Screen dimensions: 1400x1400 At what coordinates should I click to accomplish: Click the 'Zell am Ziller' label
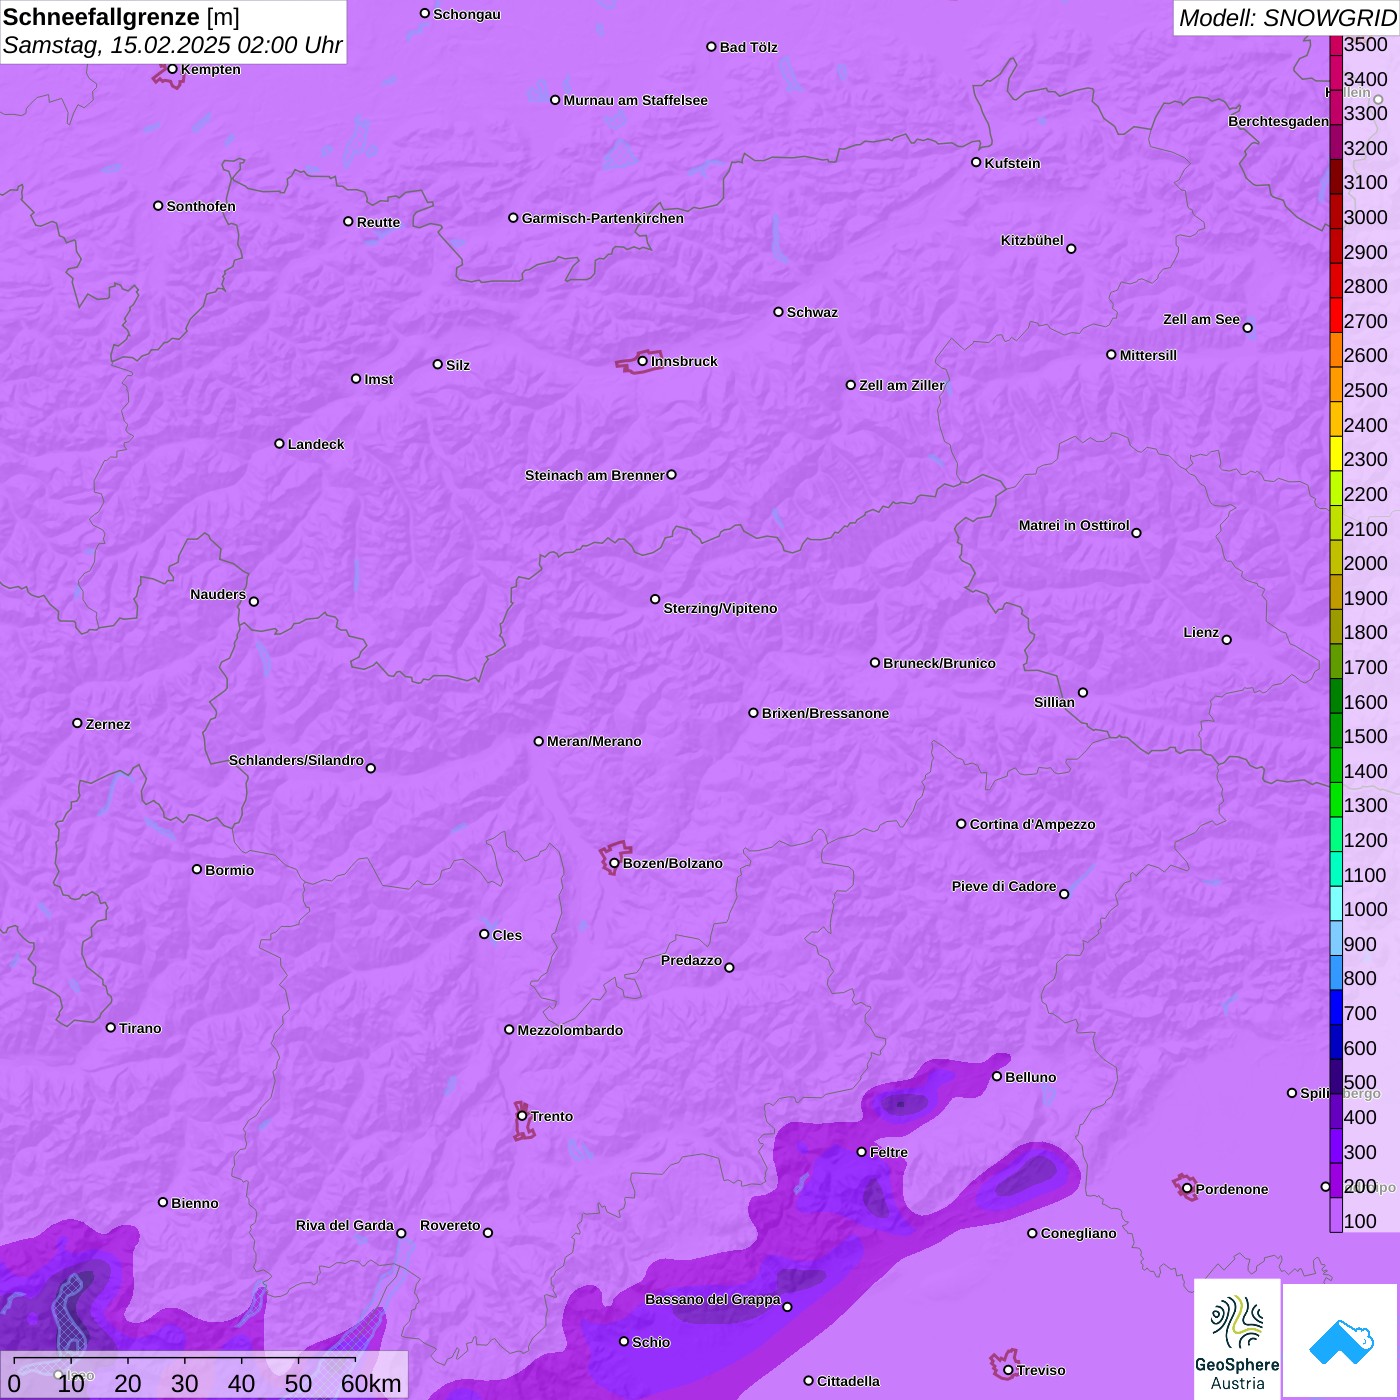902,385
